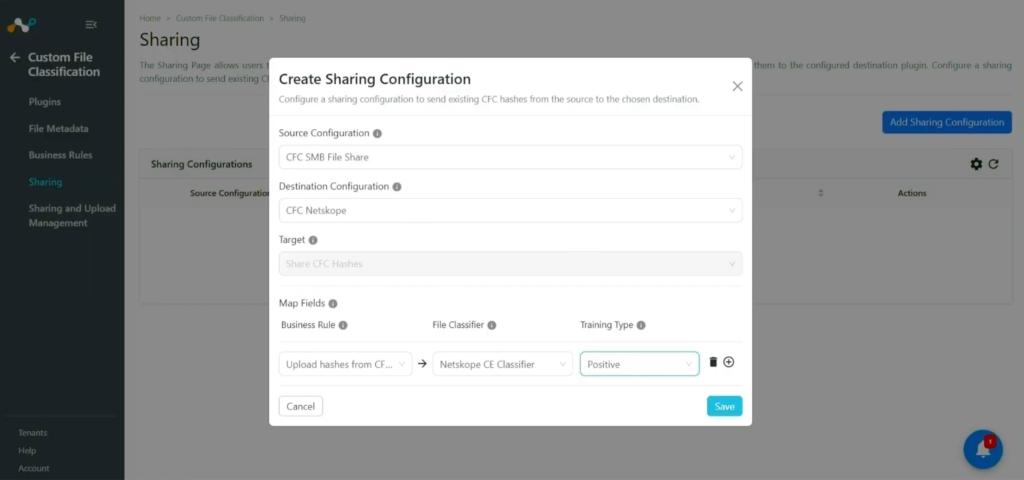
Task: Click the Actions column header
Action: tap(912, 193)
